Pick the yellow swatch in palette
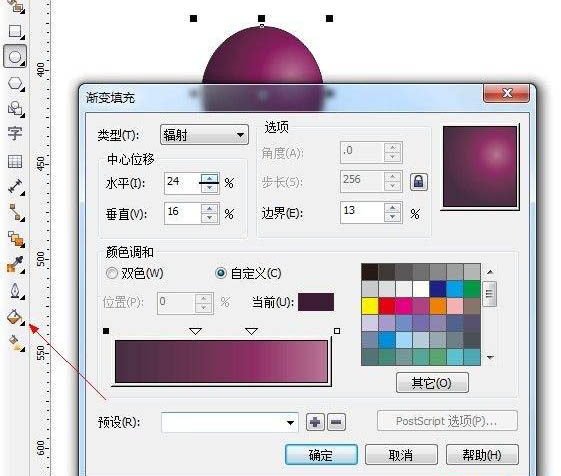 click(370, 306)
